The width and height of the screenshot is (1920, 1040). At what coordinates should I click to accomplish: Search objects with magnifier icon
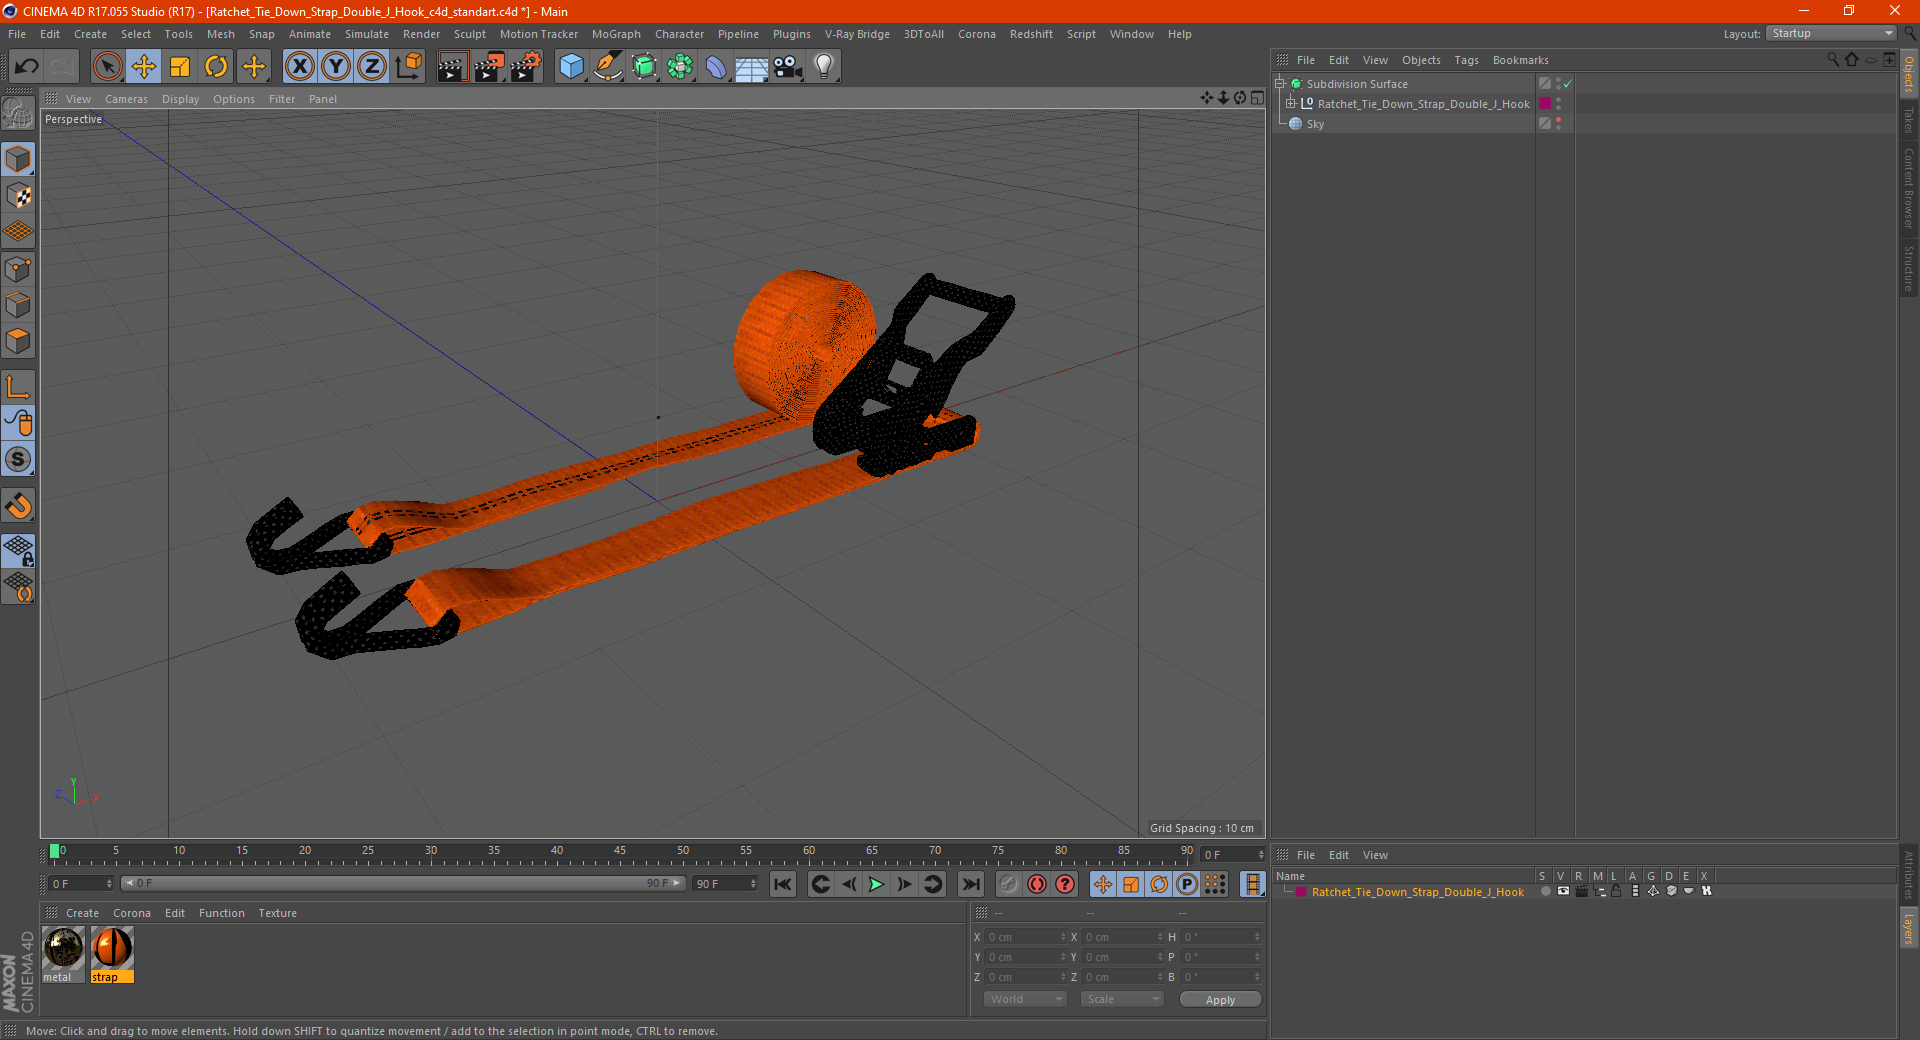(x=1833, y=60)
